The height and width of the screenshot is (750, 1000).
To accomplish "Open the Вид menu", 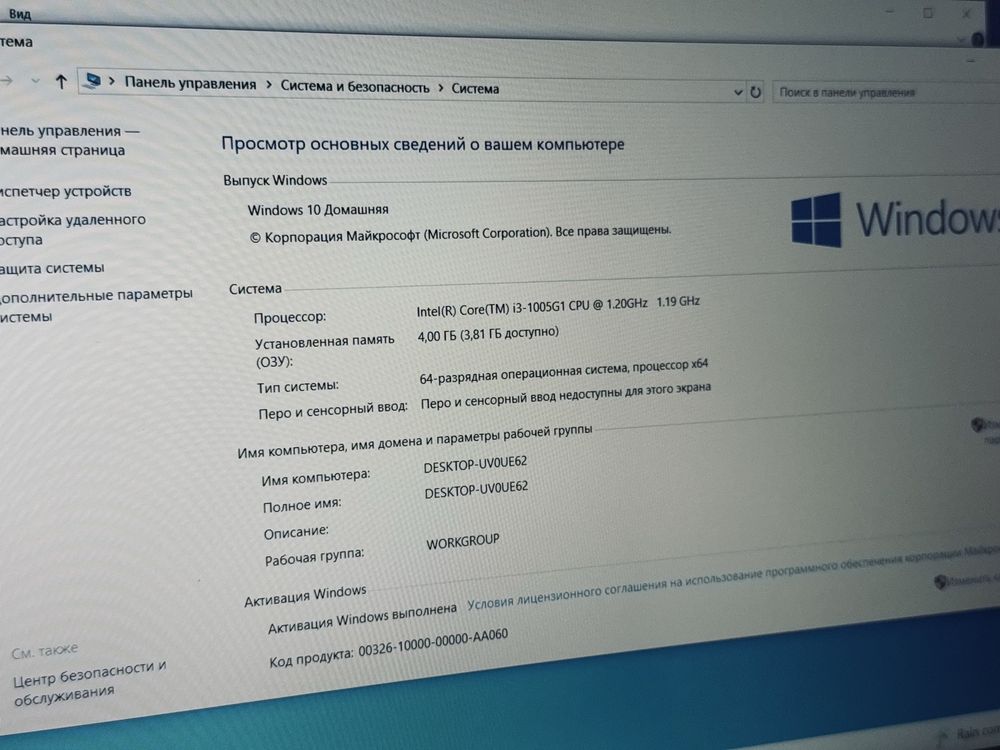I will click(x=20, y=13).
